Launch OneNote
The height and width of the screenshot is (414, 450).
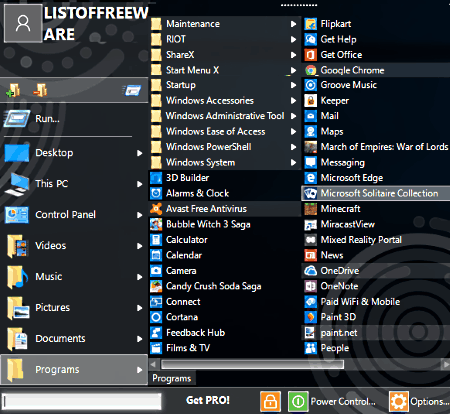[x=376, y=286]
